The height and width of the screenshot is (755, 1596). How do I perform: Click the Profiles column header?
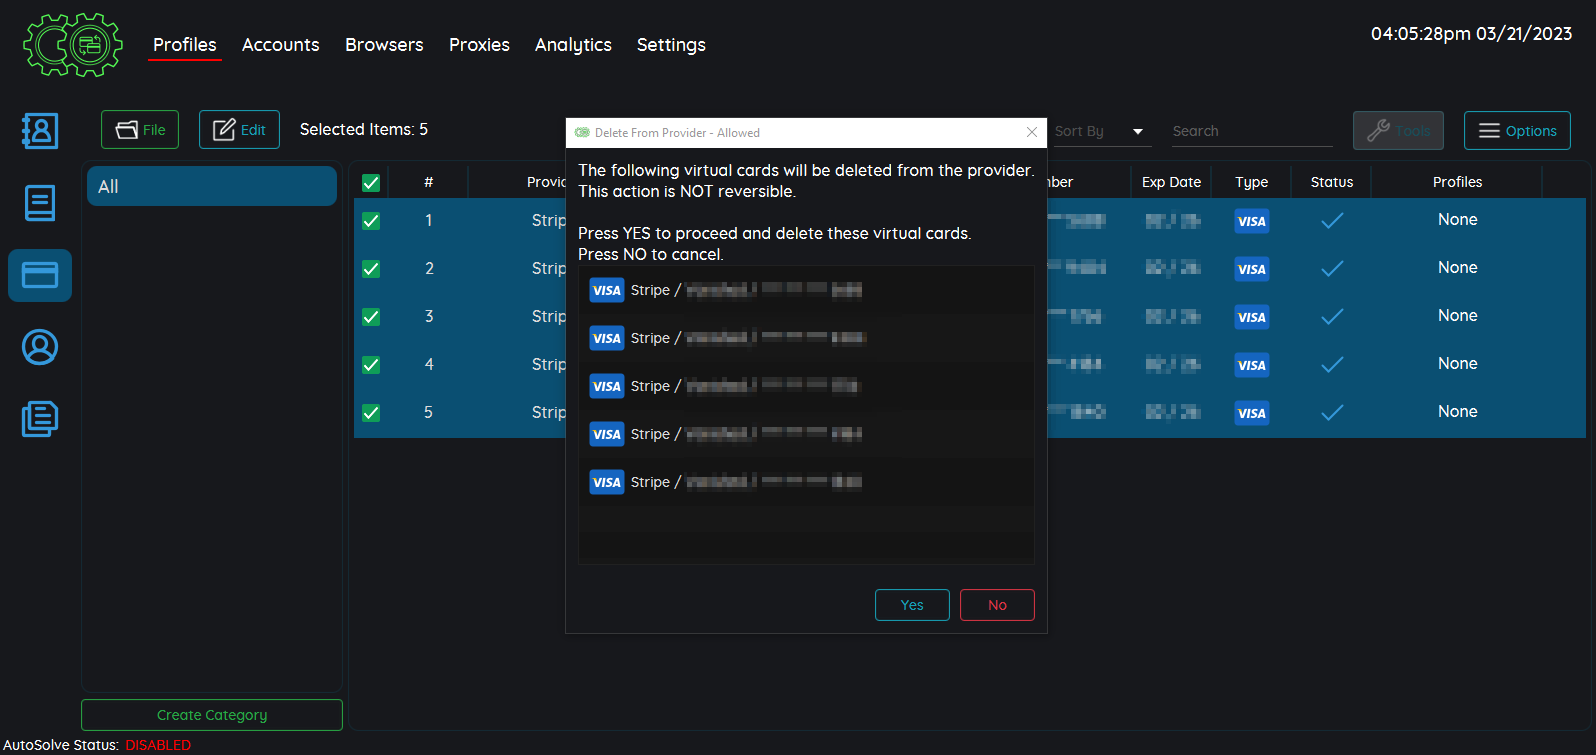pyautogui.click(x=1457, y=182)
